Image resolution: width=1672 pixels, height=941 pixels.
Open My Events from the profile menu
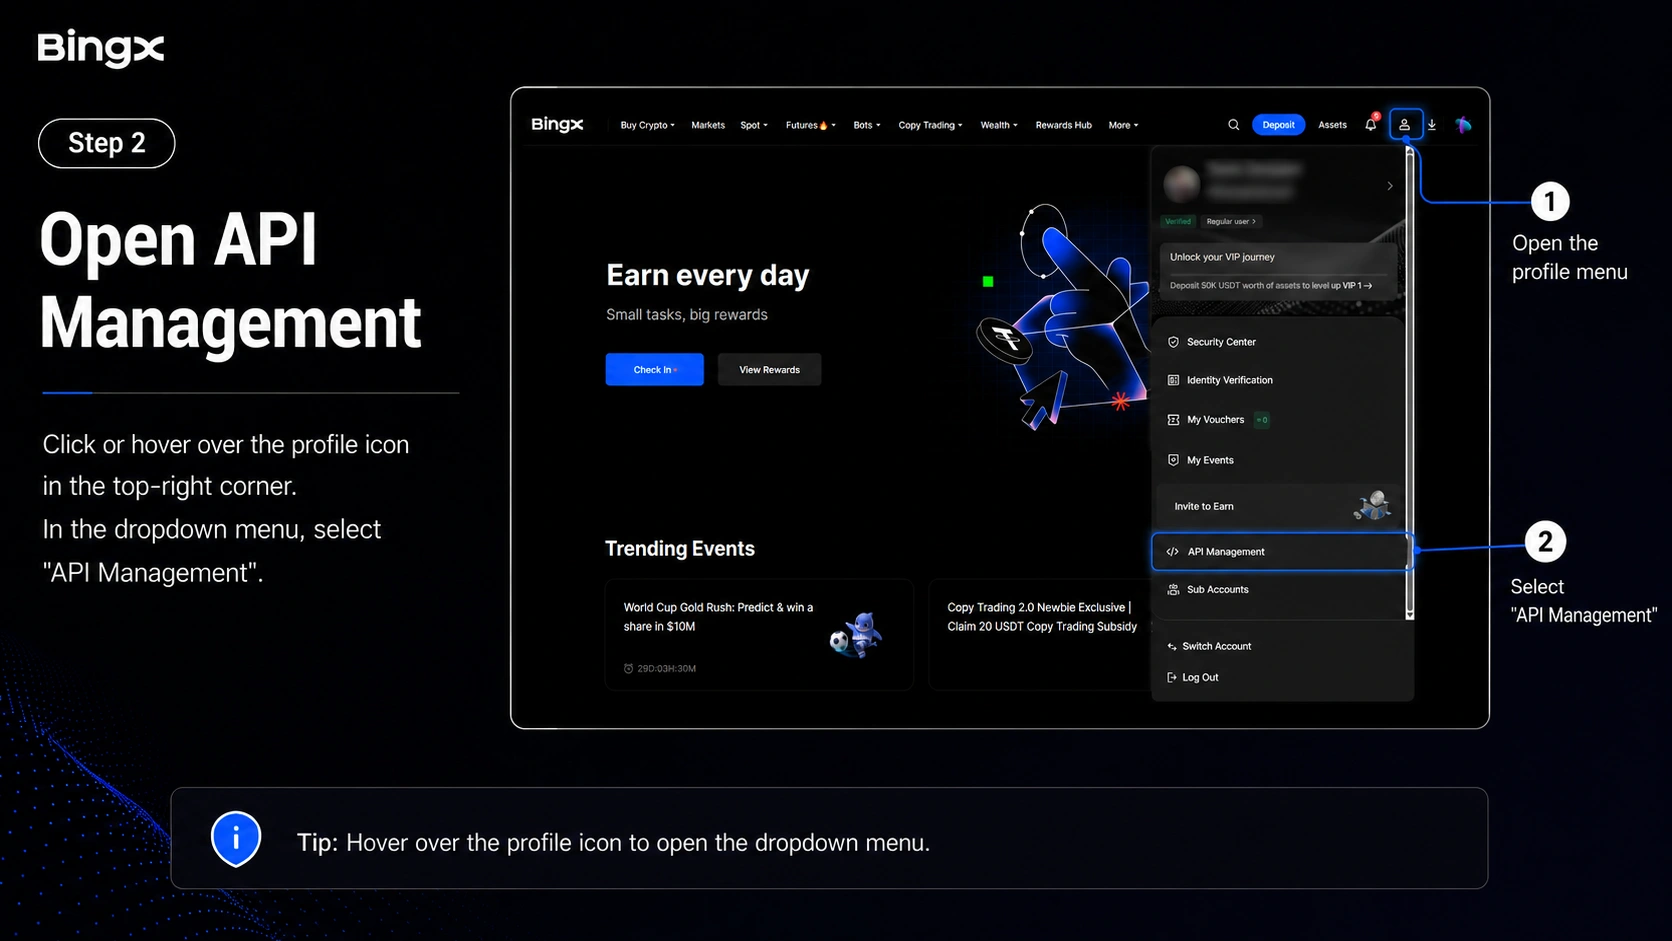1278,460
